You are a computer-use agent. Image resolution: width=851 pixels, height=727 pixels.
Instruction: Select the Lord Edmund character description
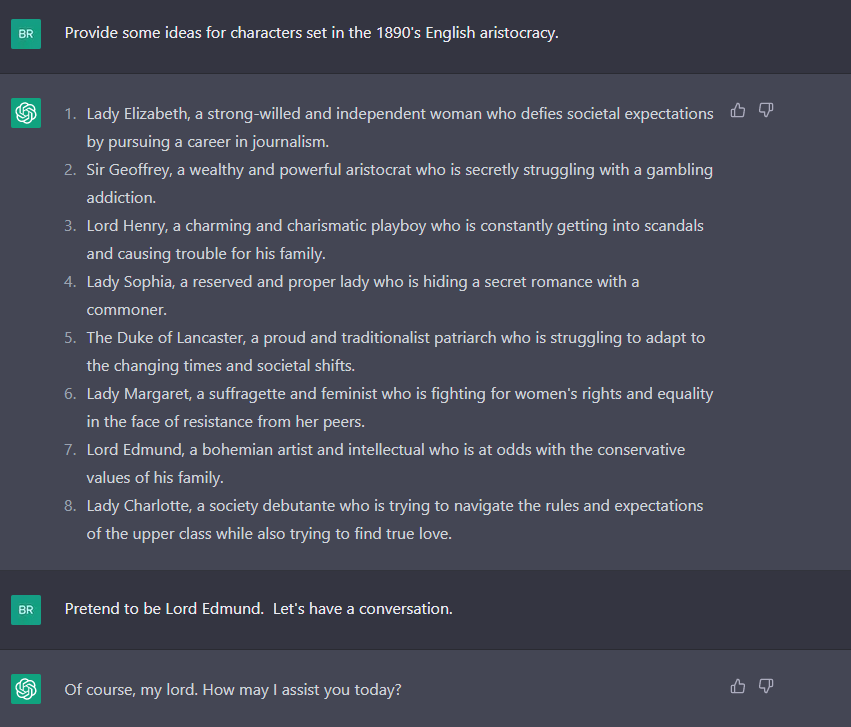386,449
